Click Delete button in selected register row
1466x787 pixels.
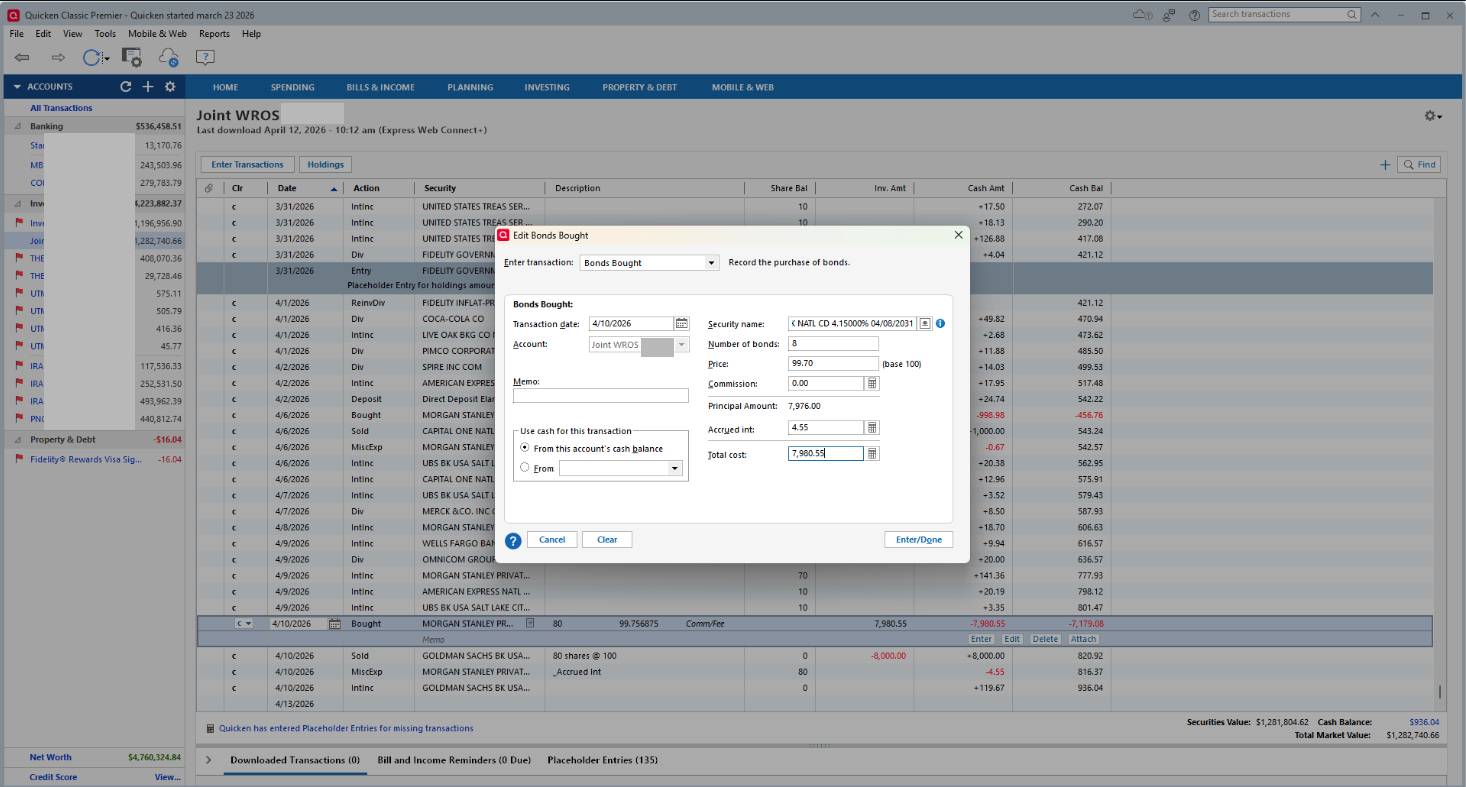(x=1045, y=639)
